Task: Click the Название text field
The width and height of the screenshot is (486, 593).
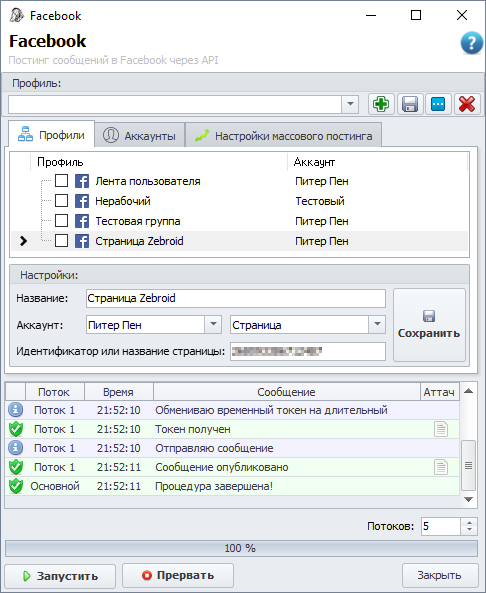Action: tap(236, 298)
